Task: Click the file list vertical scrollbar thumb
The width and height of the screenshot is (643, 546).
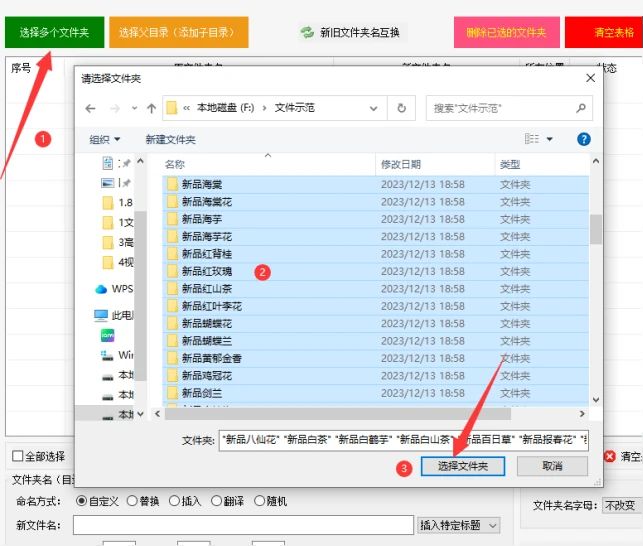Action: [596, 229]
